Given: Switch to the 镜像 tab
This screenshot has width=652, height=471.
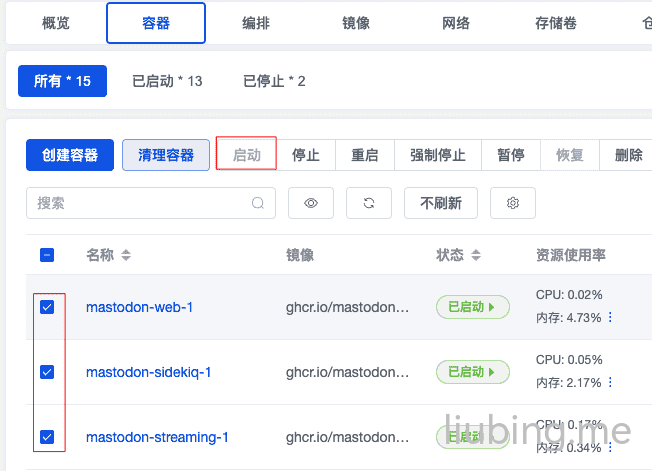Looking at the screenshot, I should pyautogui.click(x=356, y=23).
